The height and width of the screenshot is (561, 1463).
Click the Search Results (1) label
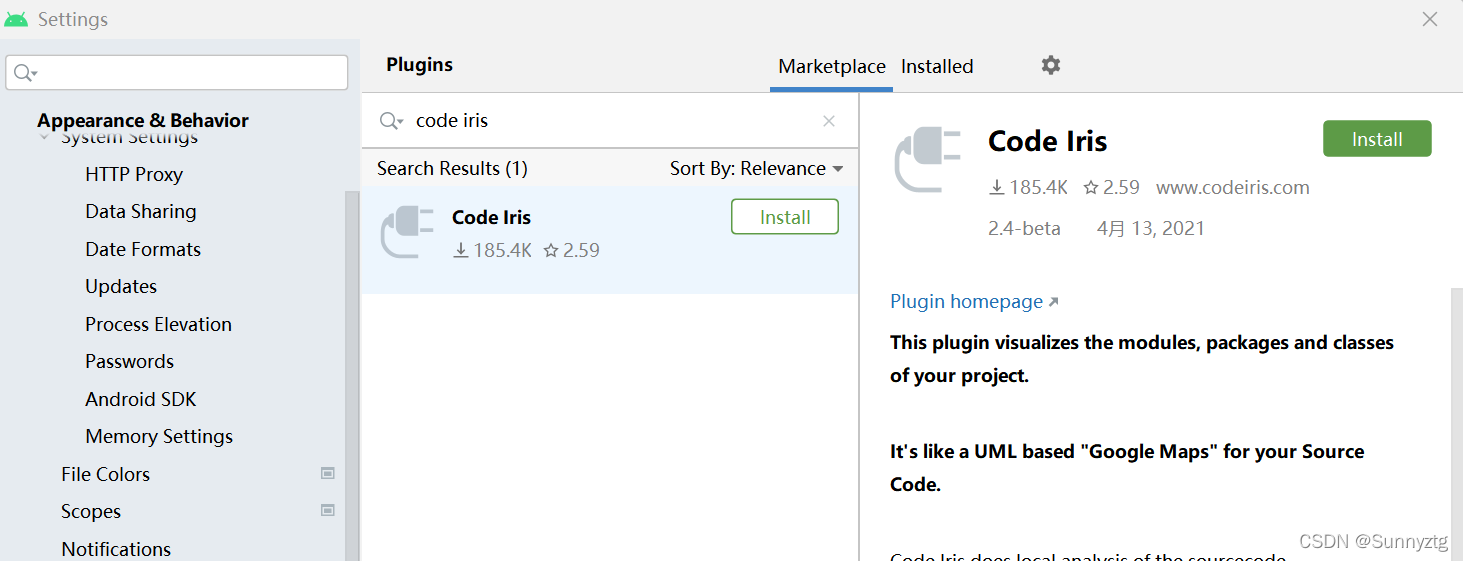452,168
